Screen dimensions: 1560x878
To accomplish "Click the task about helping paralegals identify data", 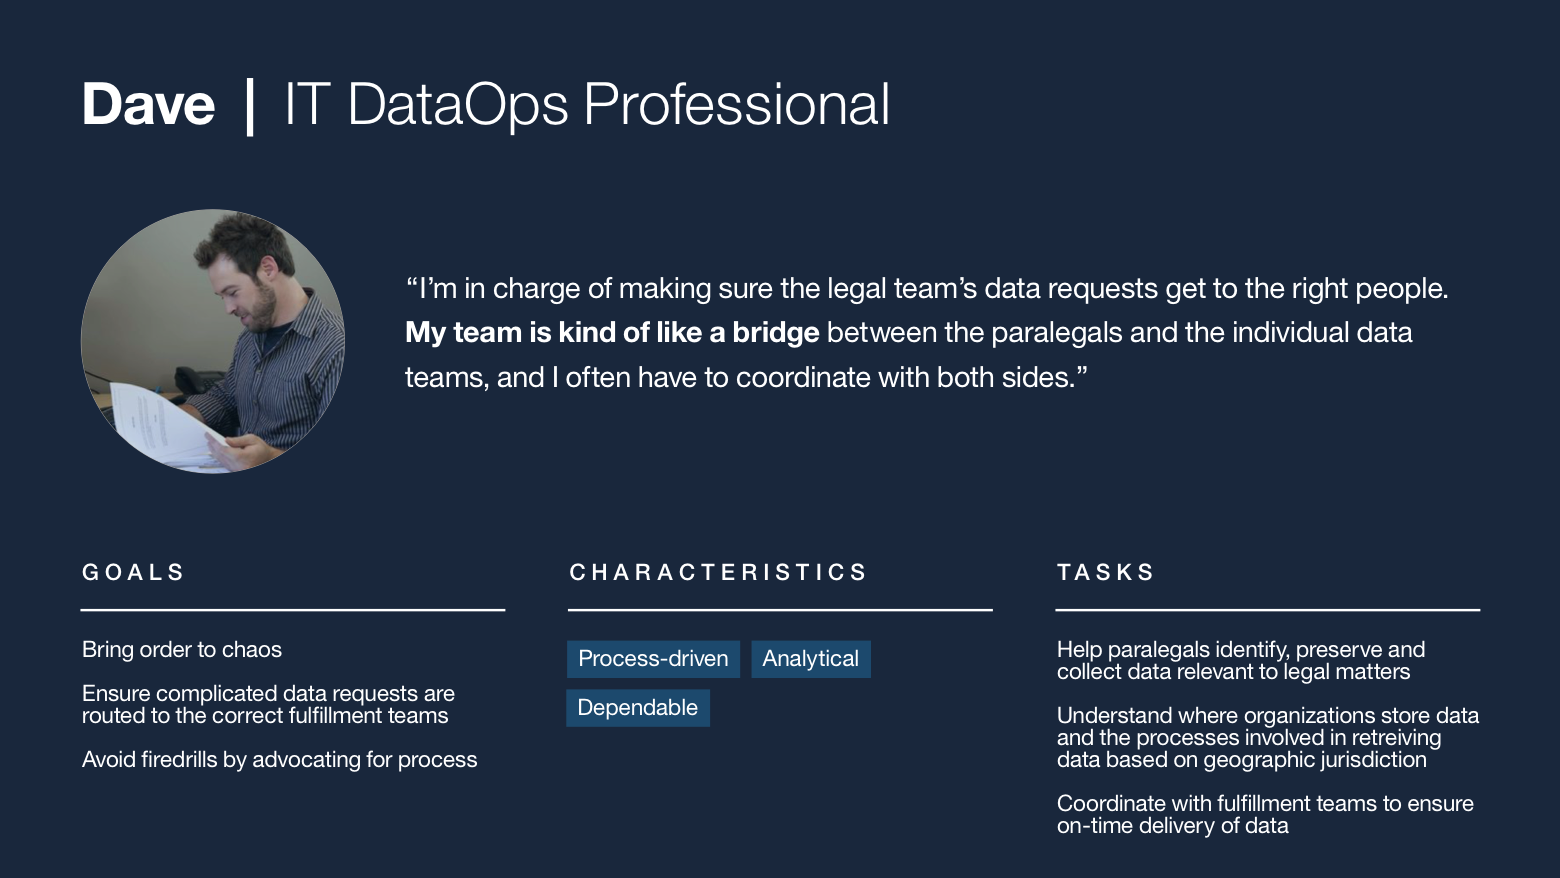I will coord(1240,661).
